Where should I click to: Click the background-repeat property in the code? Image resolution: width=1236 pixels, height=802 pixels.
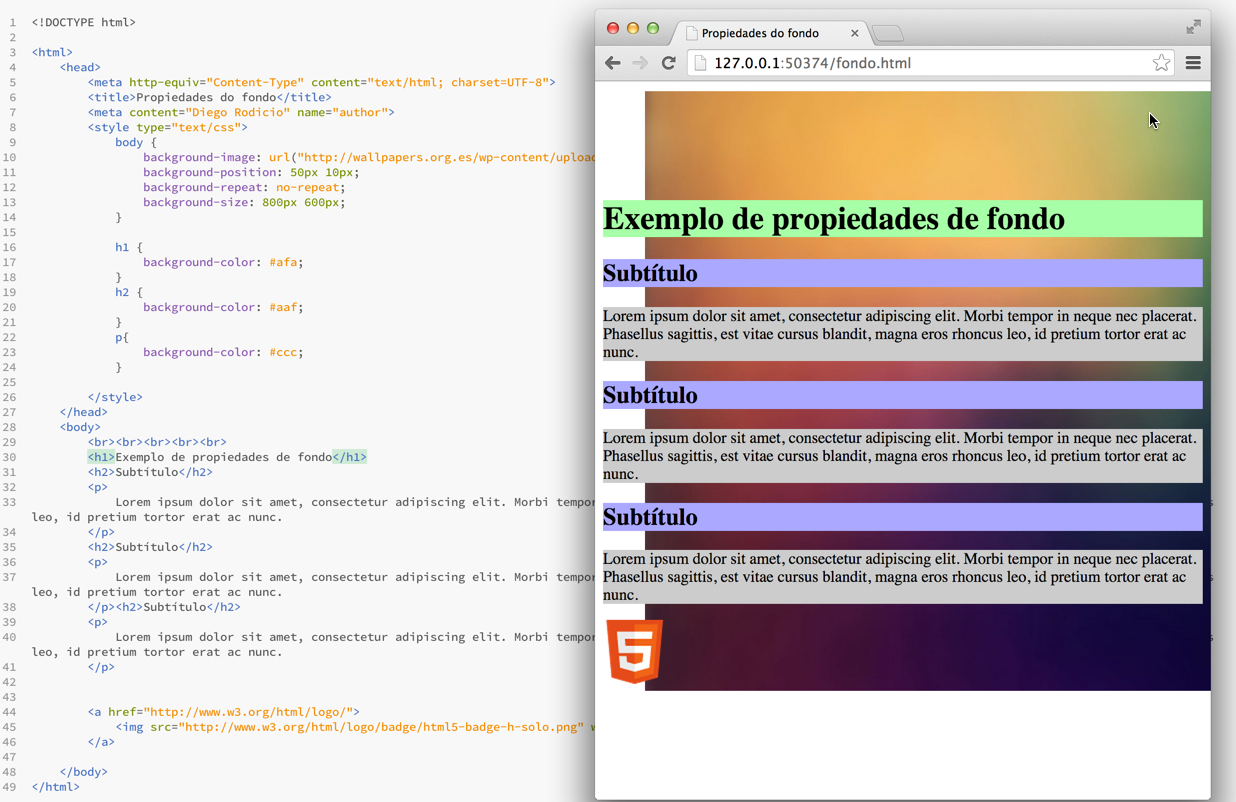[x=205, y=187]
